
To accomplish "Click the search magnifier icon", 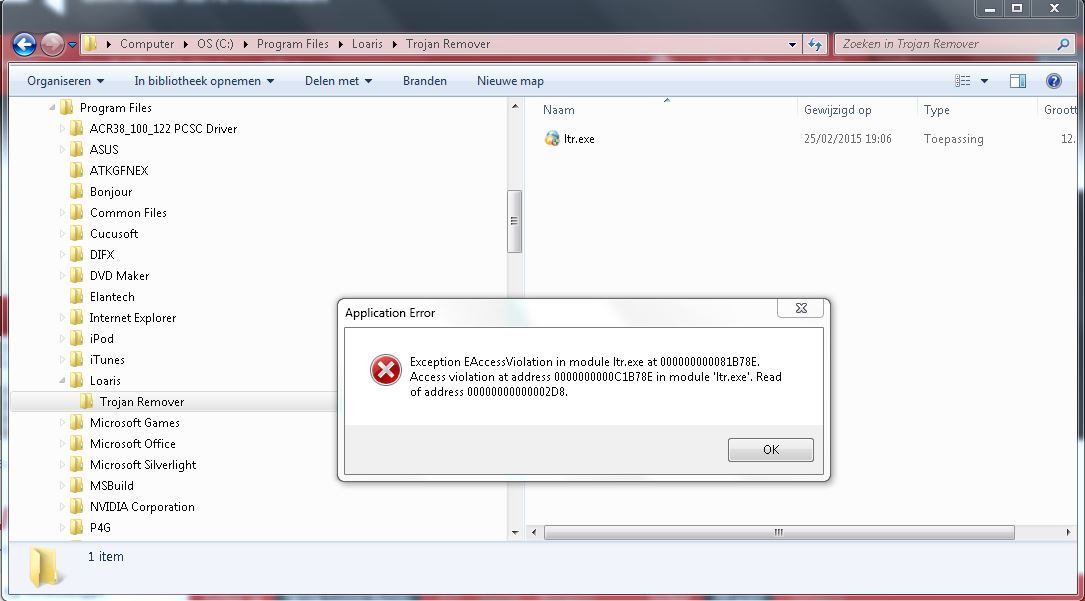I will click(x=1063, y=44).
